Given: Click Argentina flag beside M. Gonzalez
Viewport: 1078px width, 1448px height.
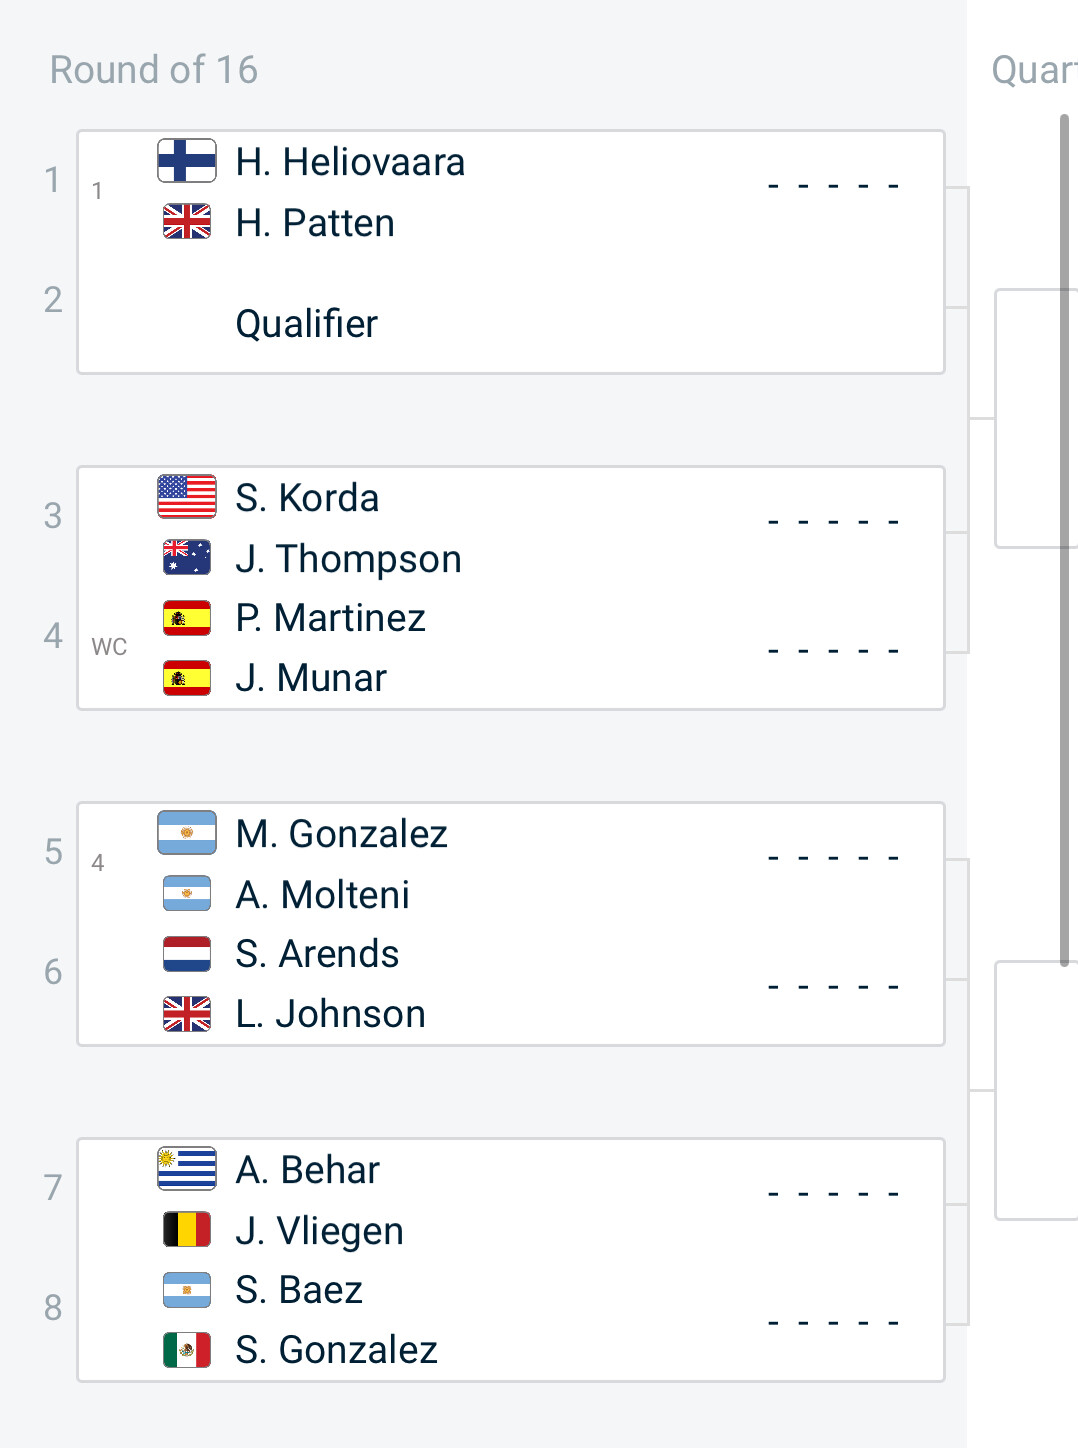Looking at the screenshot, I should coord(187,833).
